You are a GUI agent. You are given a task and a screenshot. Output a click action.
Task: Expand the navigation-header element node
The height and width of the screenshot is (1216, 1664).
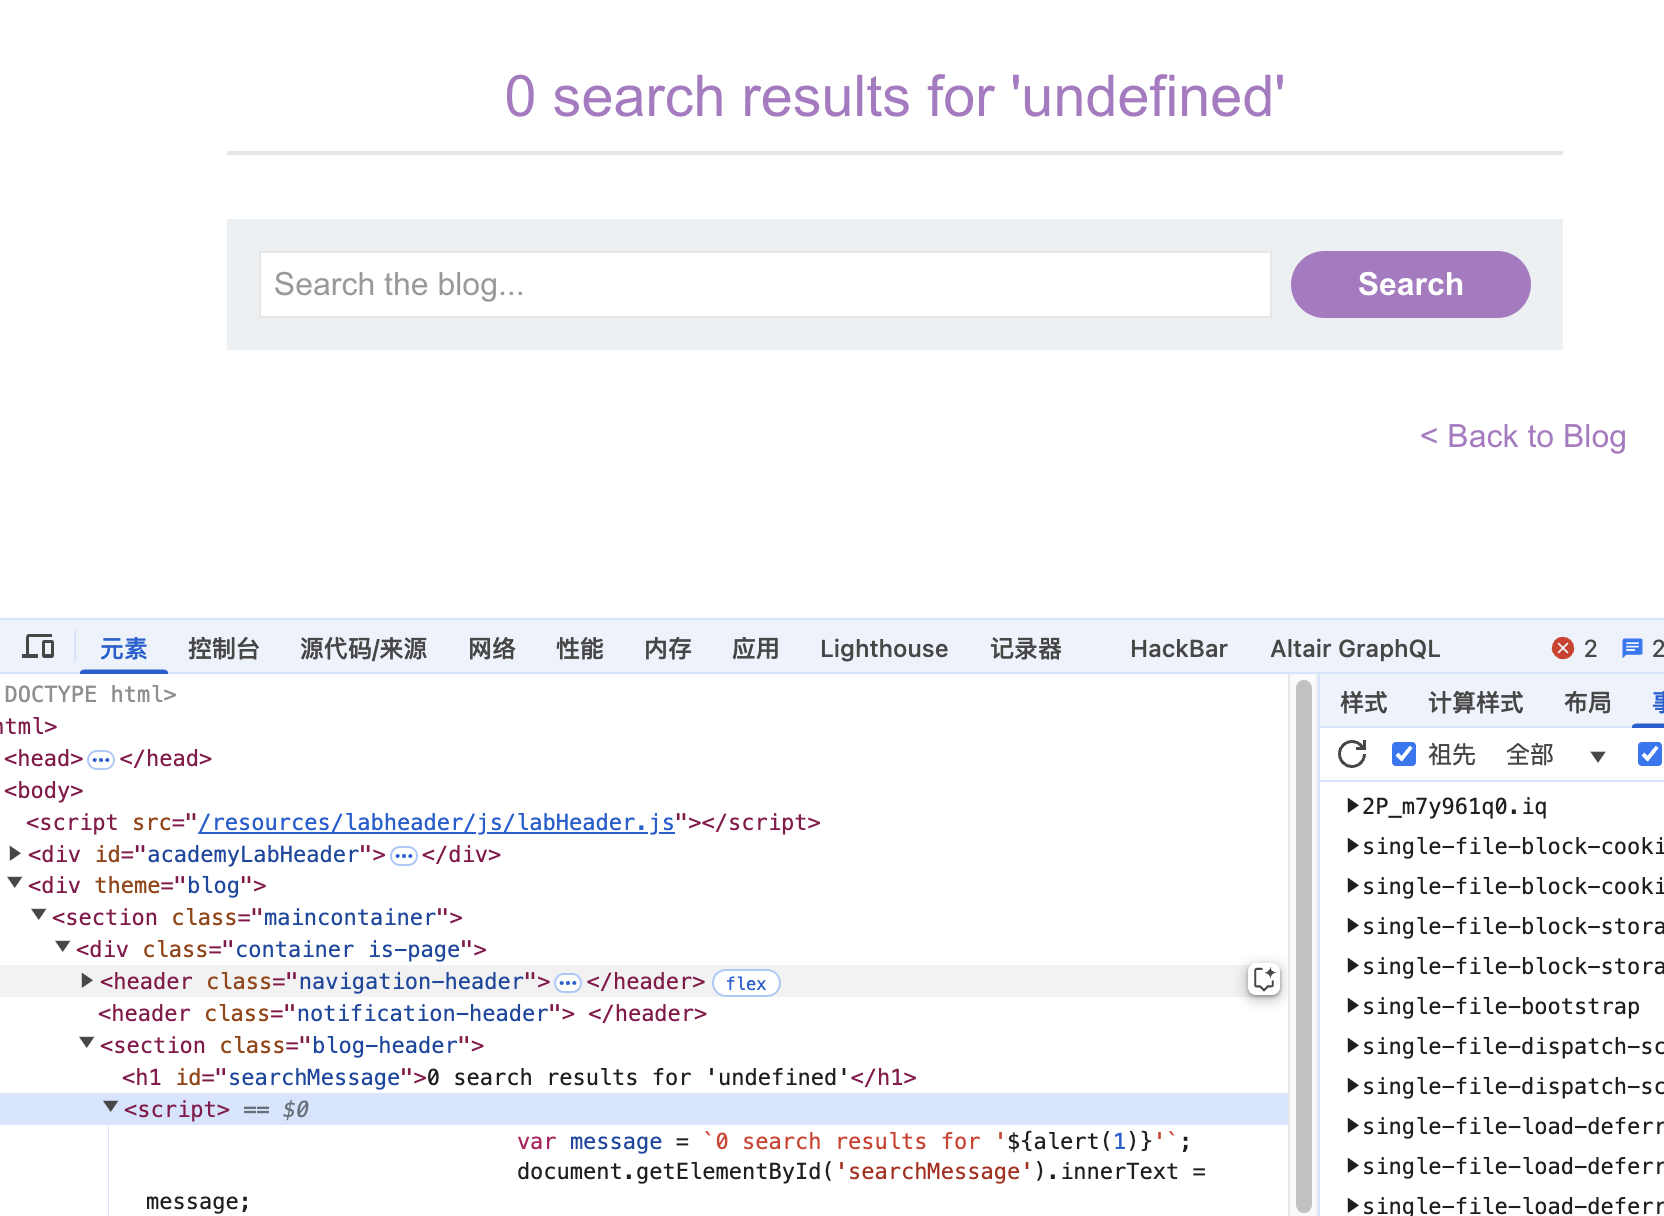click(87, 981)
